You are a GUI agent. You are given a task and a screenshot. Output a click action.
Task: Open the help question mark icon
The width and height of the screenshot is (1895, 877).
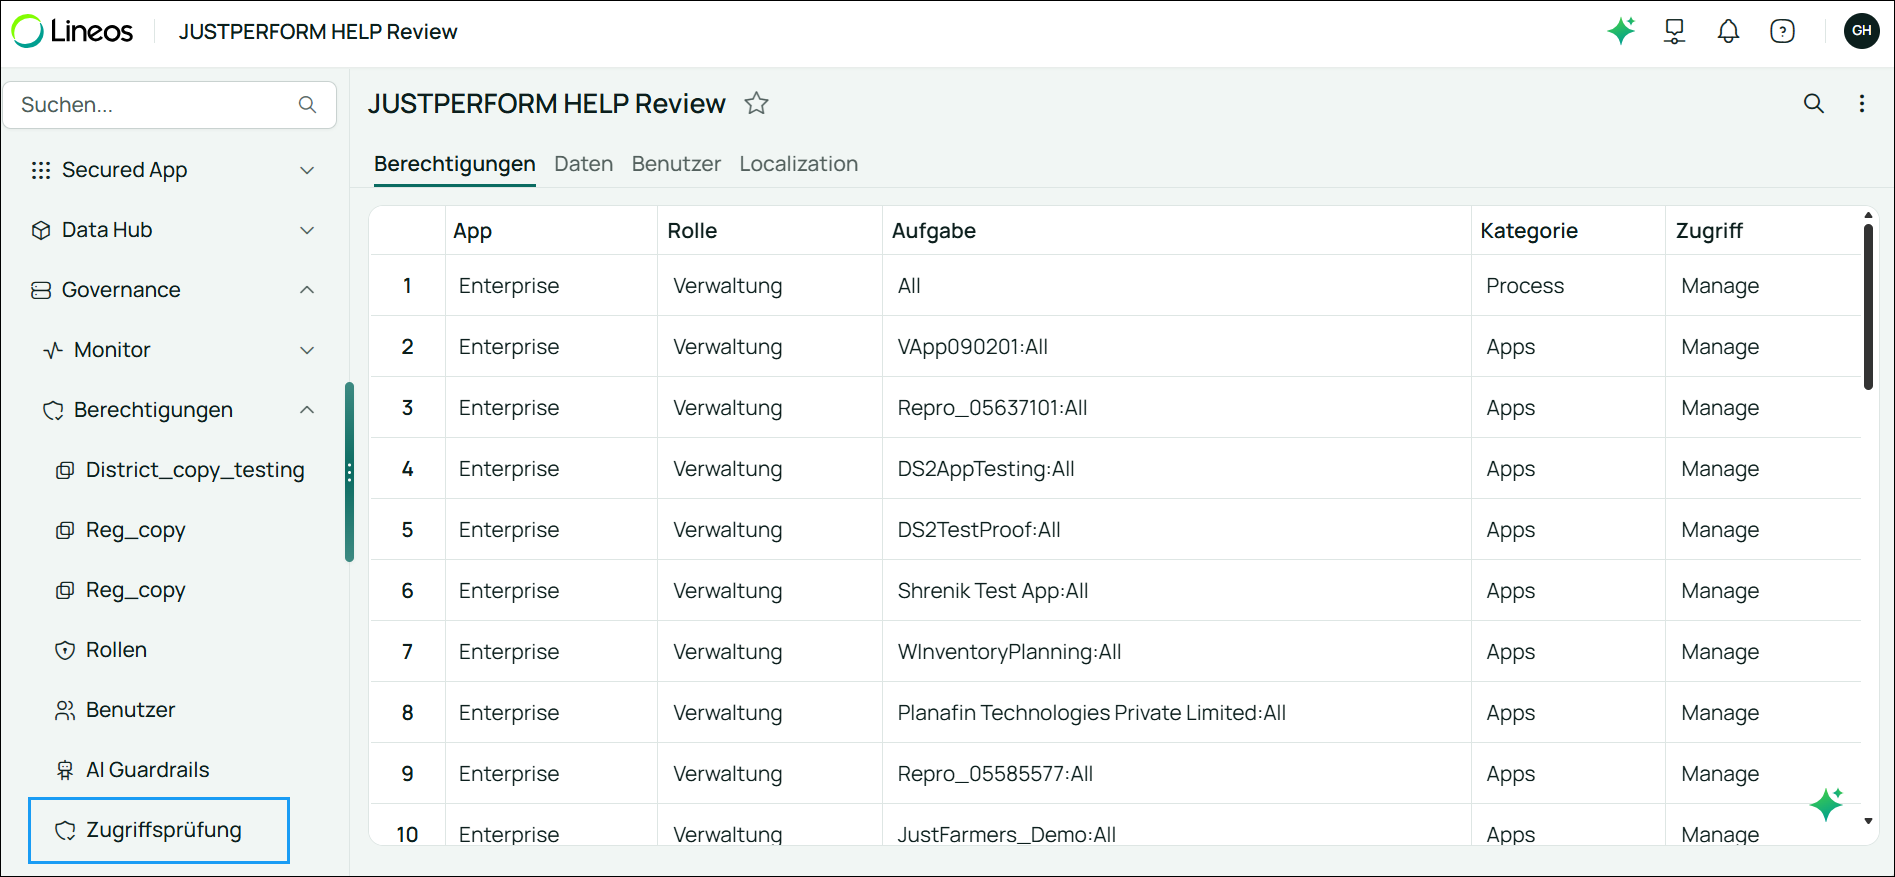pos(1782,31)
